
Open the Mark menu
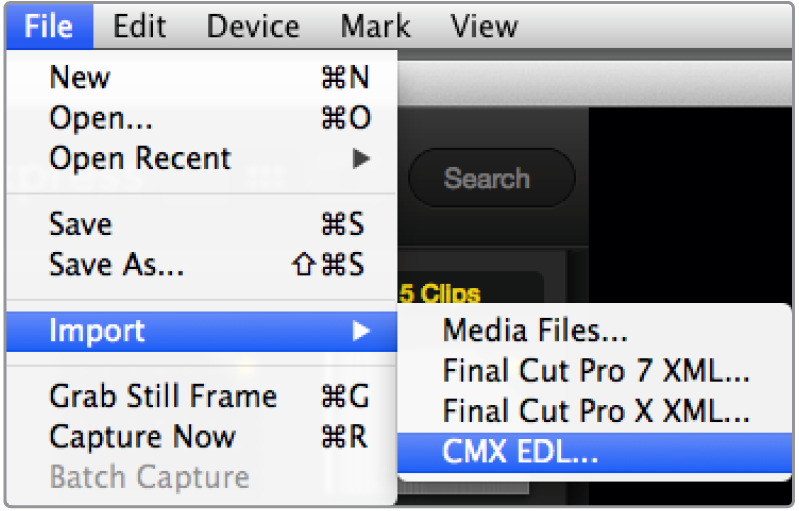tap(373, 25)
